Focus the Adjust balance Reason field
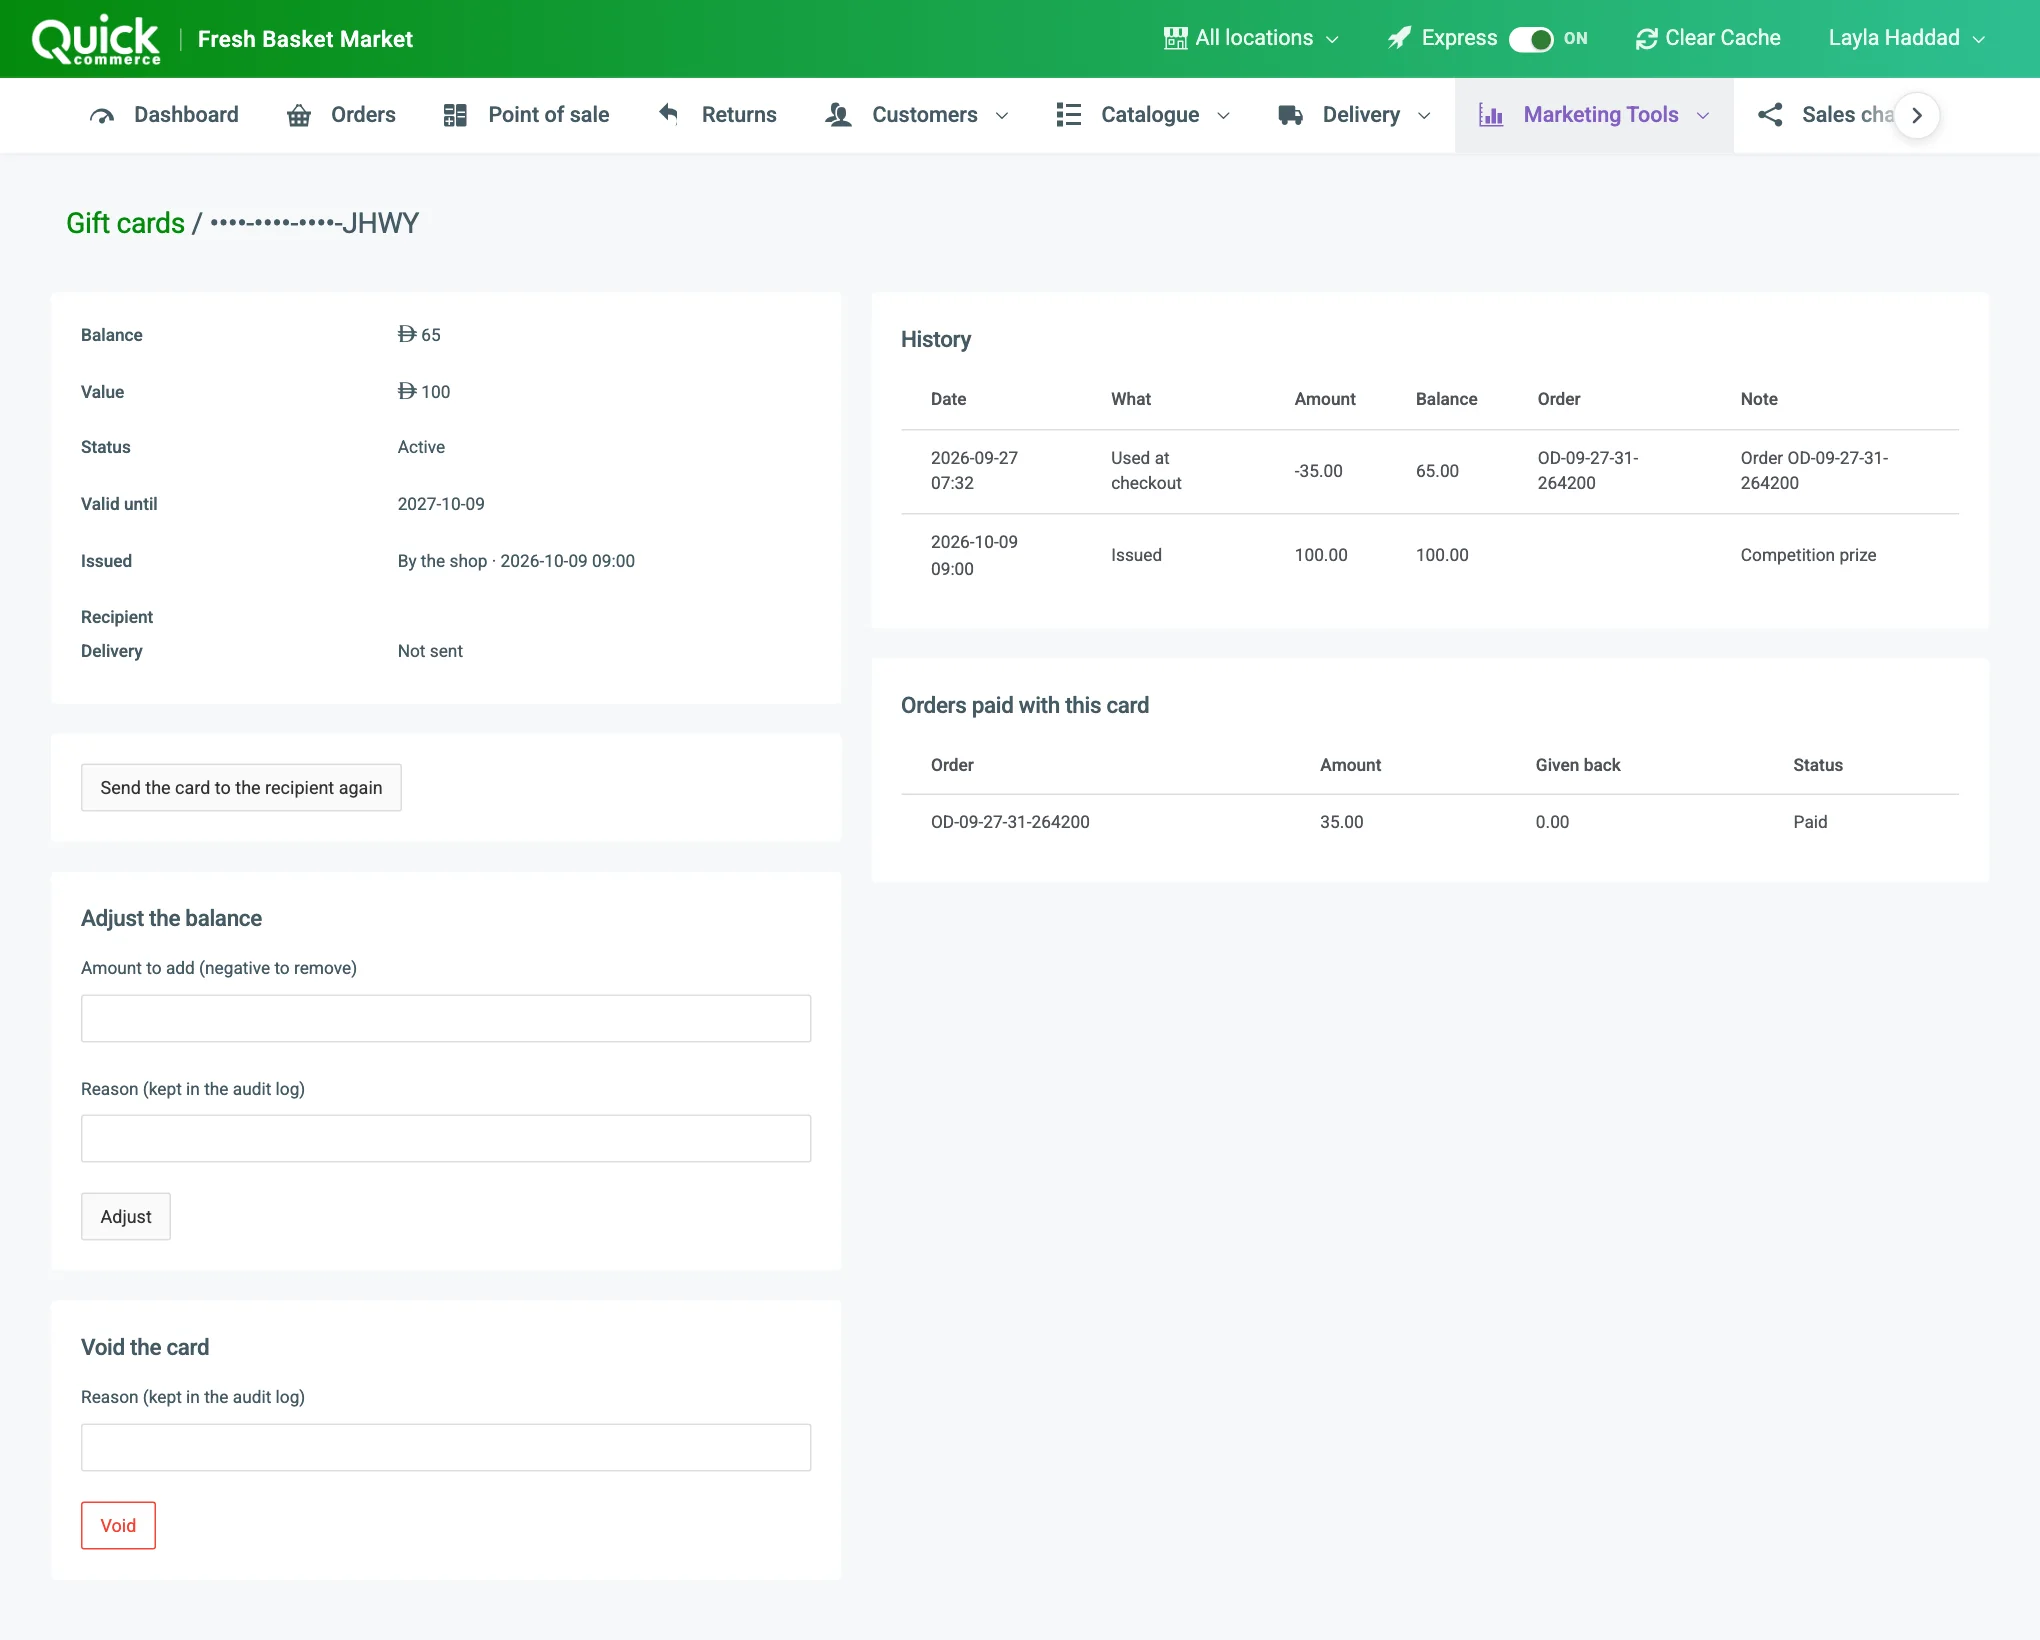 click(446, 1138)
